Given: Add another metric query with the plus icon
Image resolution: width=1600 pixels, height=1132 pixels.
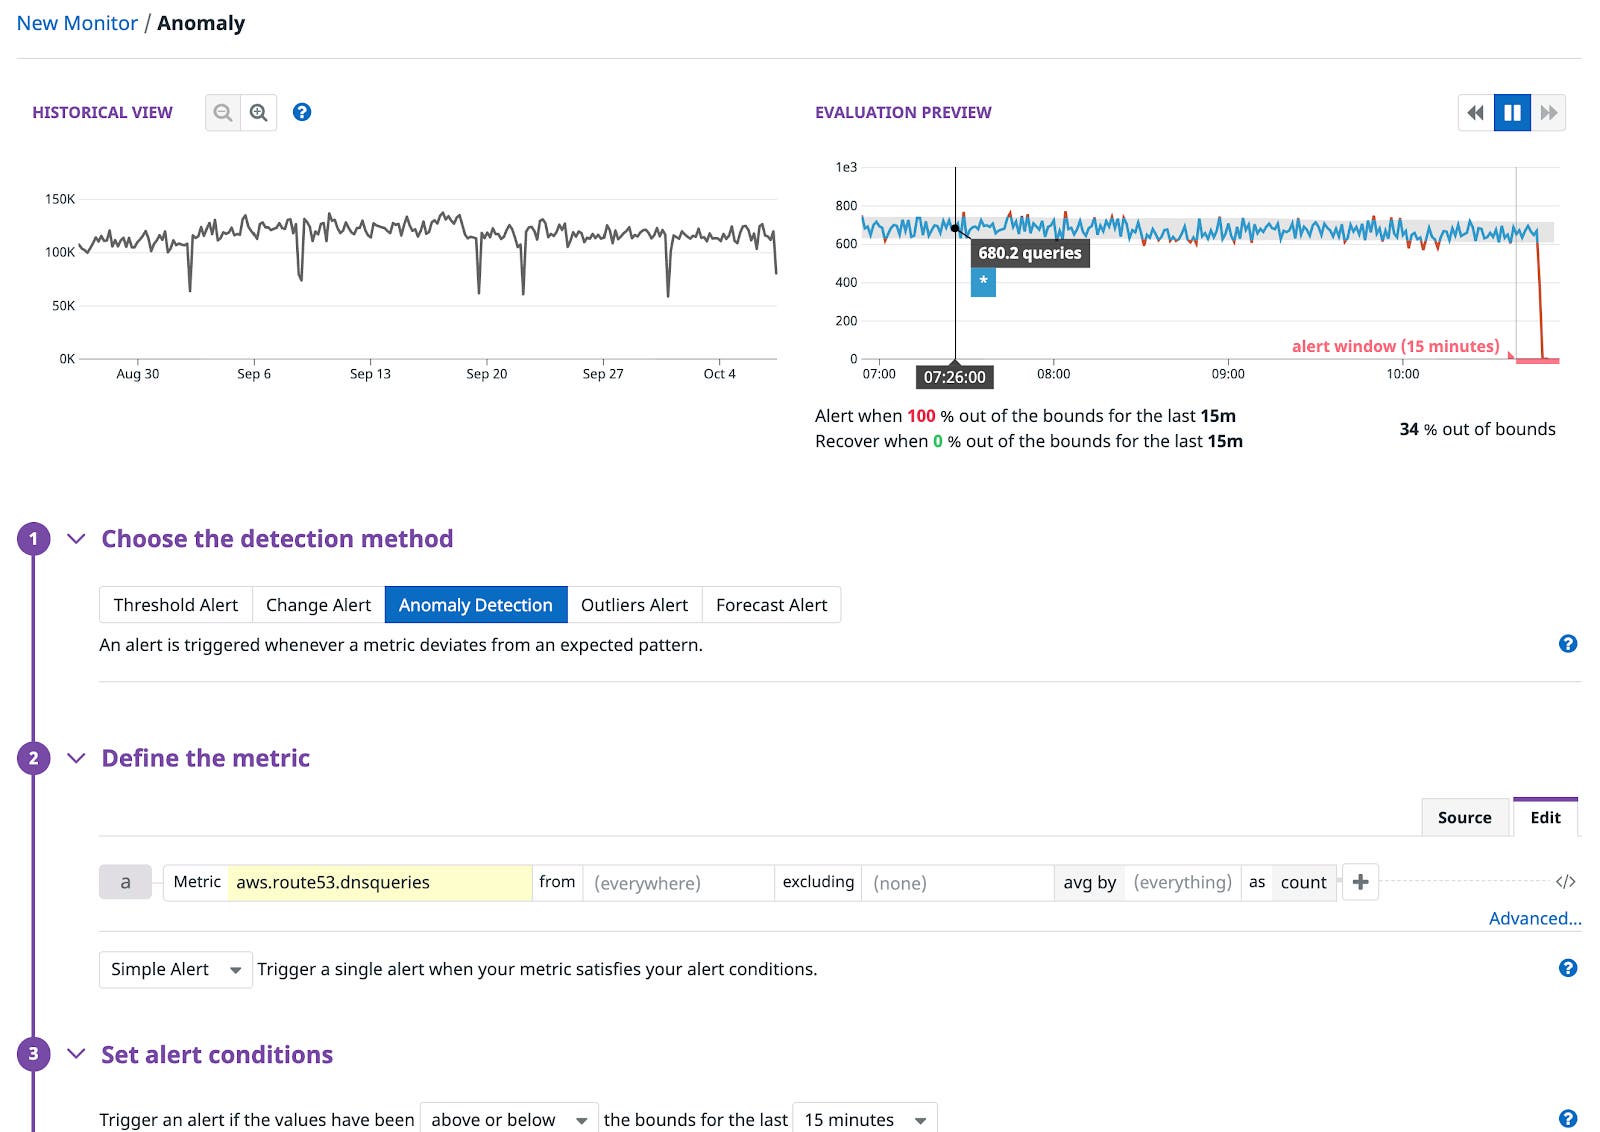Looking at the screenshot, I should coord(1360,882).
